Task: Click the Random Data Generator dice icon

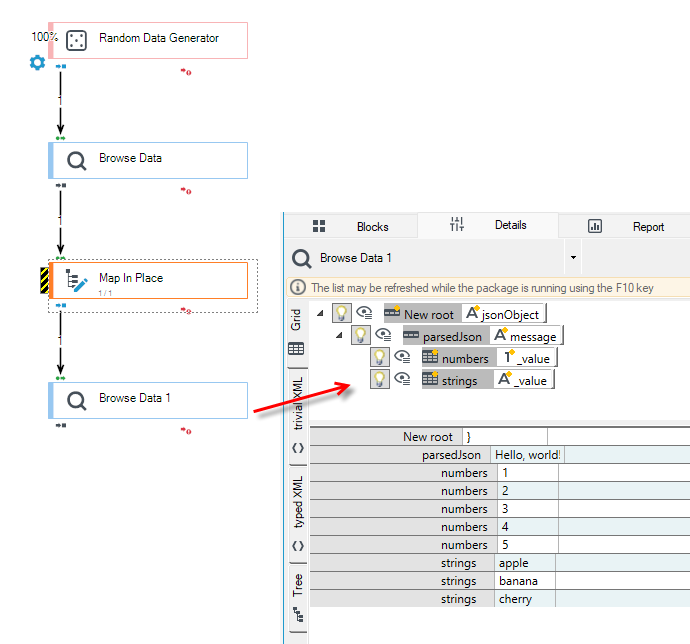Action: 76,40
